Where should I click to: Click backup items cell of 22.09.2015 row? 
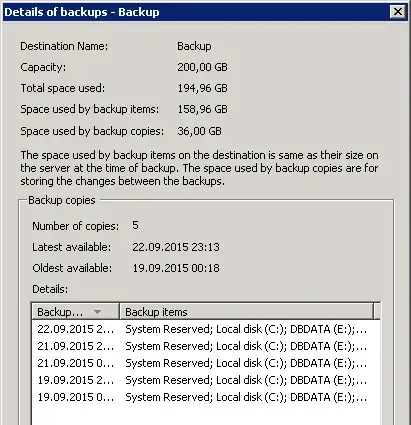(246, 329)
